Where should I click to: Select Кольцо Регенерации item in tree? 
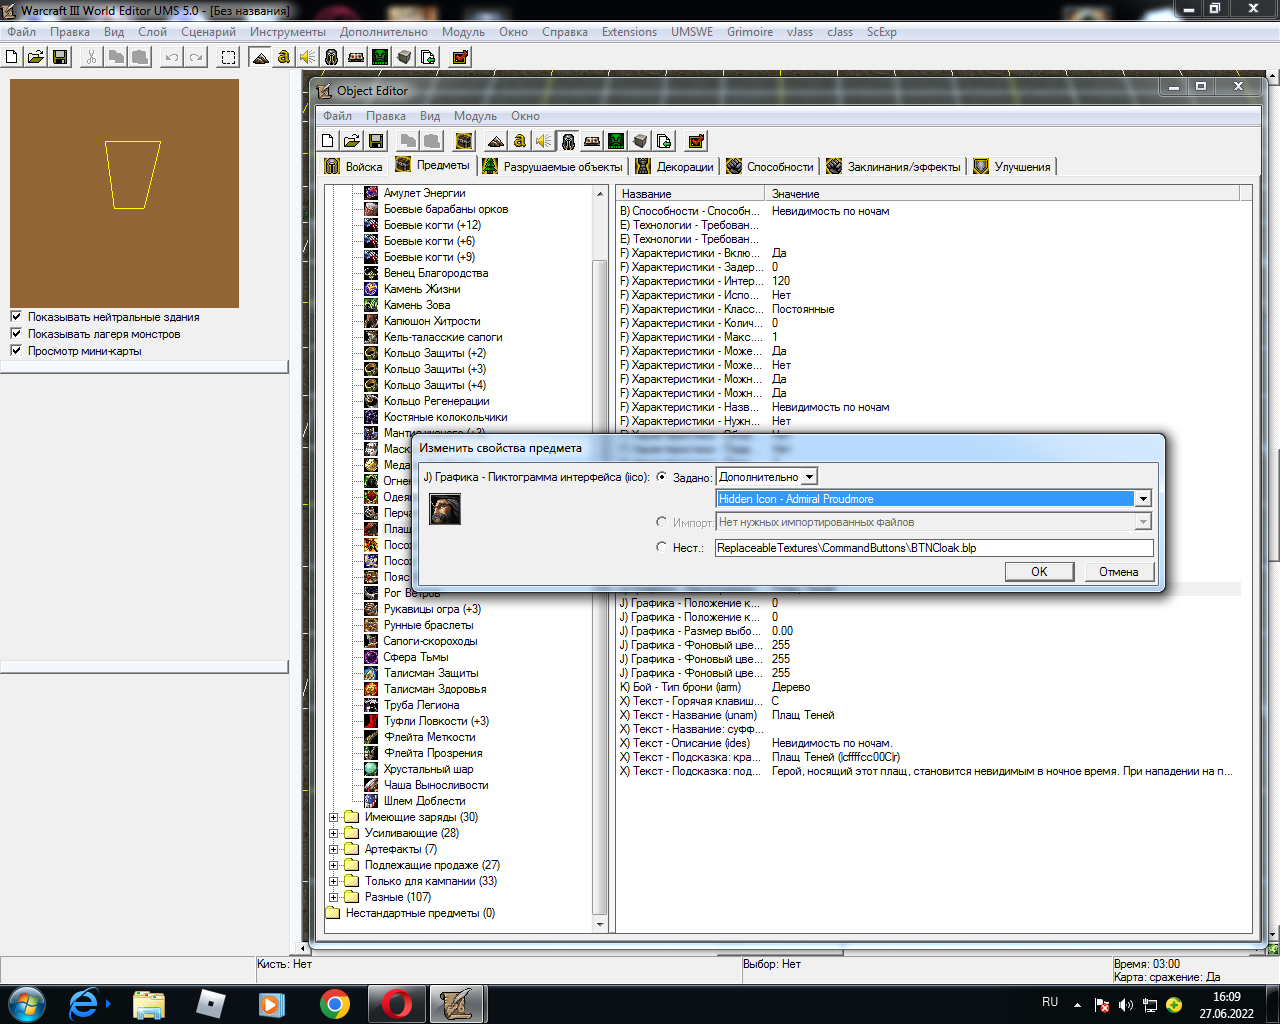click(x=436, y=401)
